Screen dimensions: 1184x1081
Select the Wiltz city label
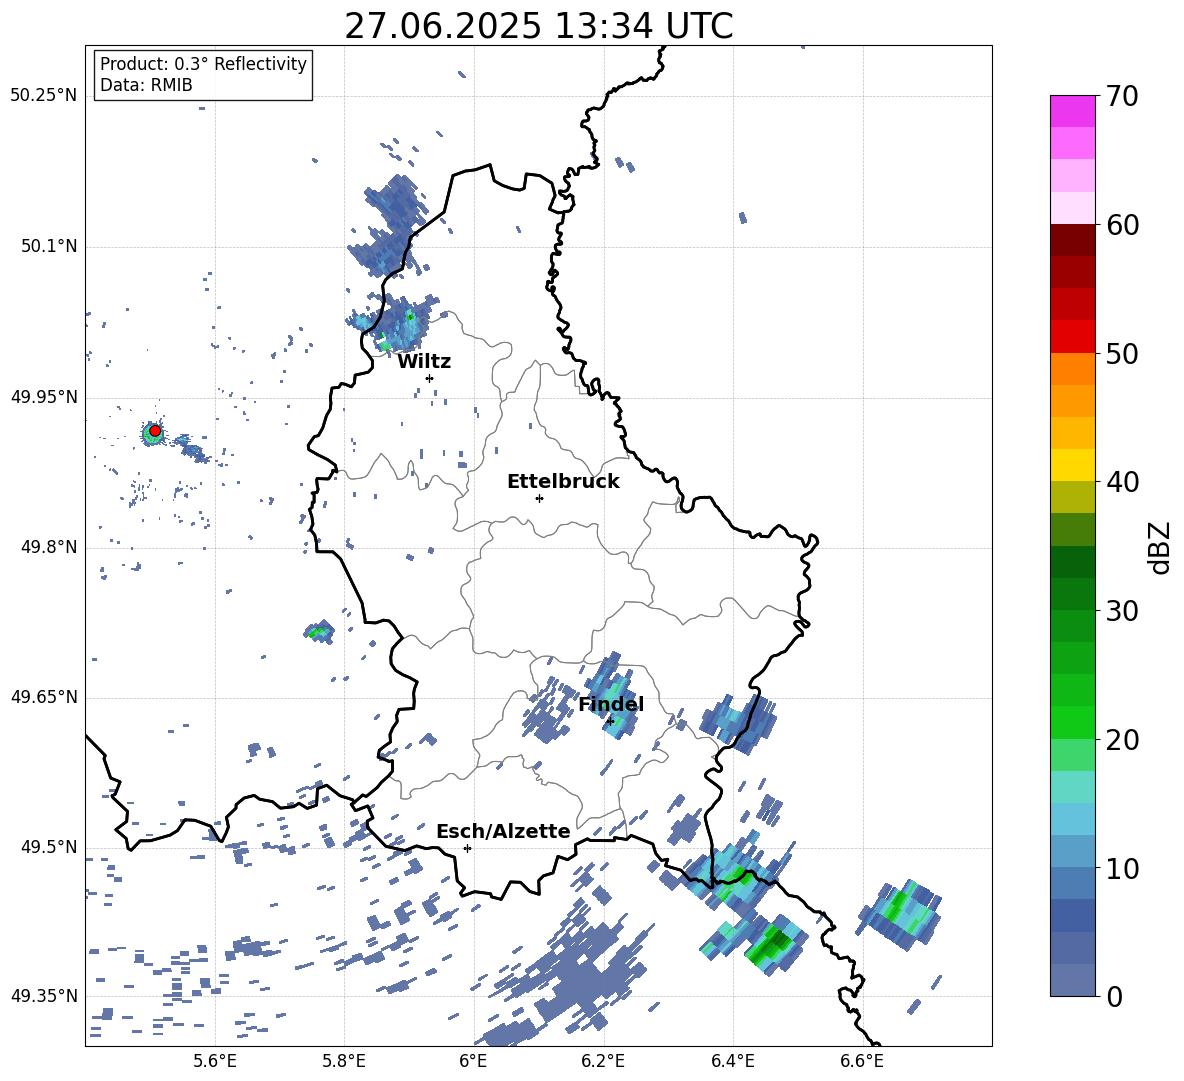pyautogui.click(x=424, y=362)
